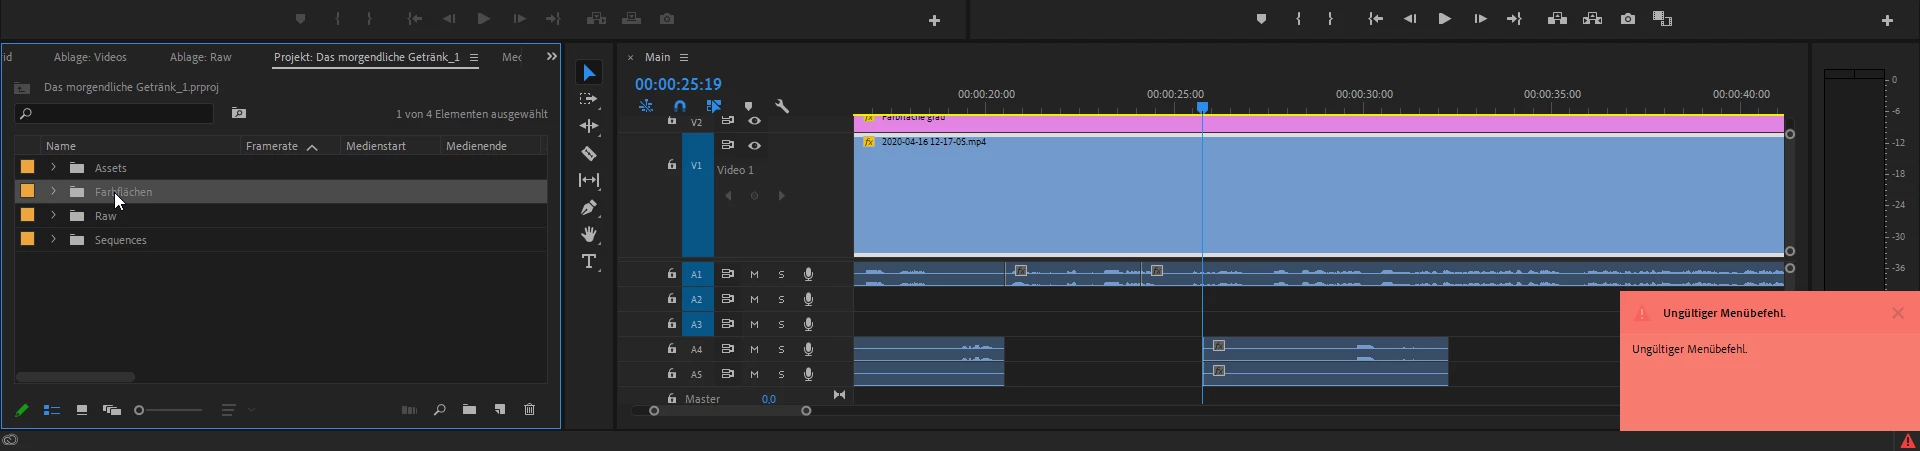The image size is (1920, 451).
Task: Play sequence in program monitor
Action: coord(1444,19)
